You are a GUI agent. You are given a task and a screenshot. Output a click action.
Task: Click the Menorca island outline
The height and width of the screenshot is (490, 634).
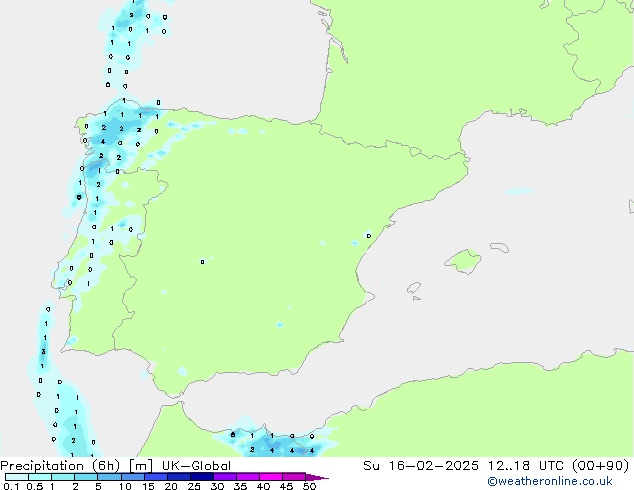(500, 247)
